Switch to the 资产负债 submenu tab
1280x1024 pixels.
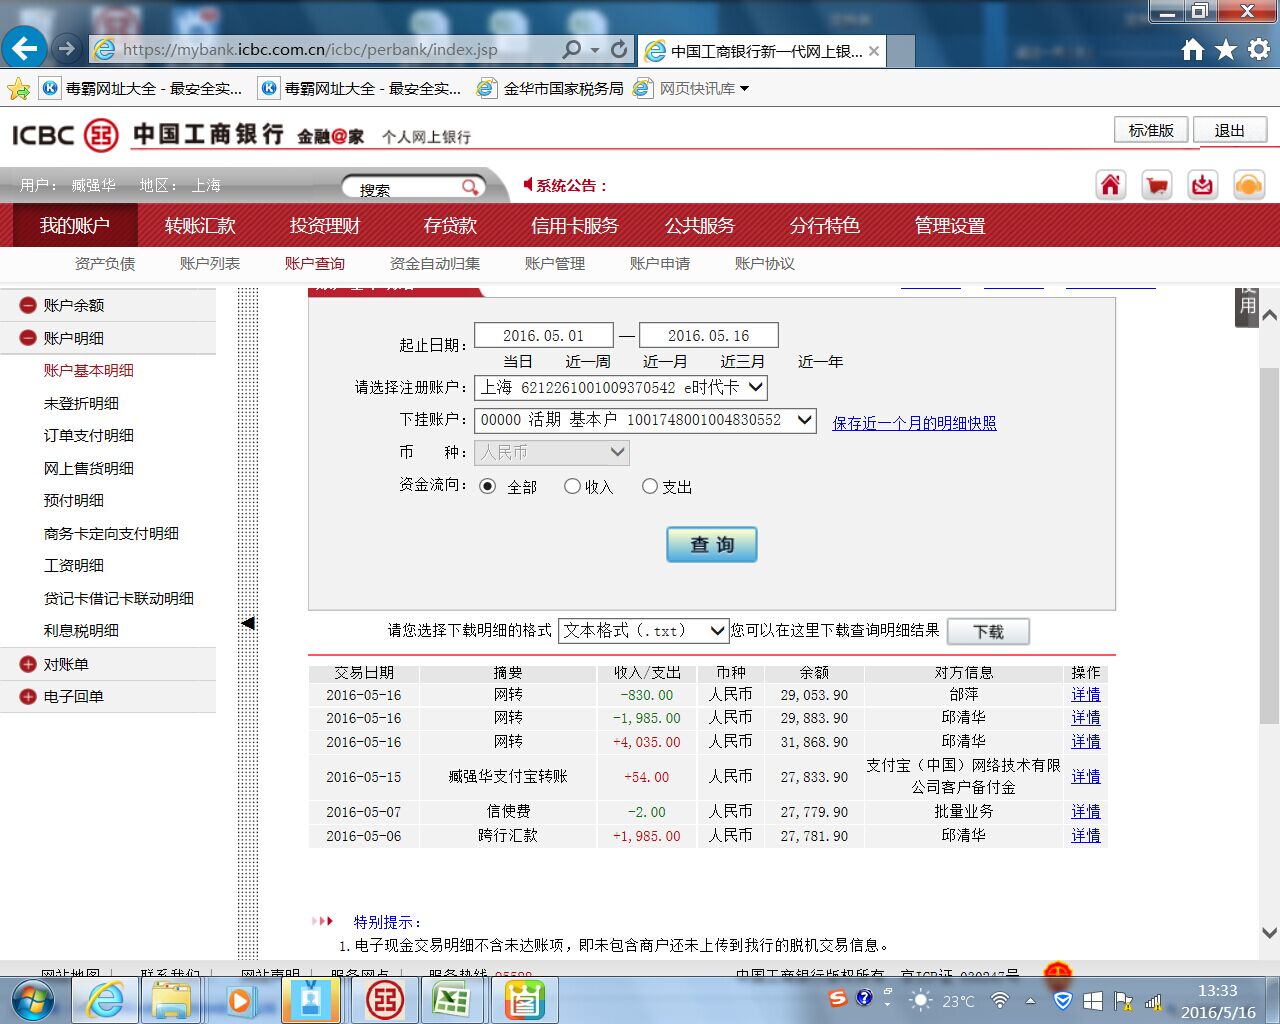(x=105, y=264)
